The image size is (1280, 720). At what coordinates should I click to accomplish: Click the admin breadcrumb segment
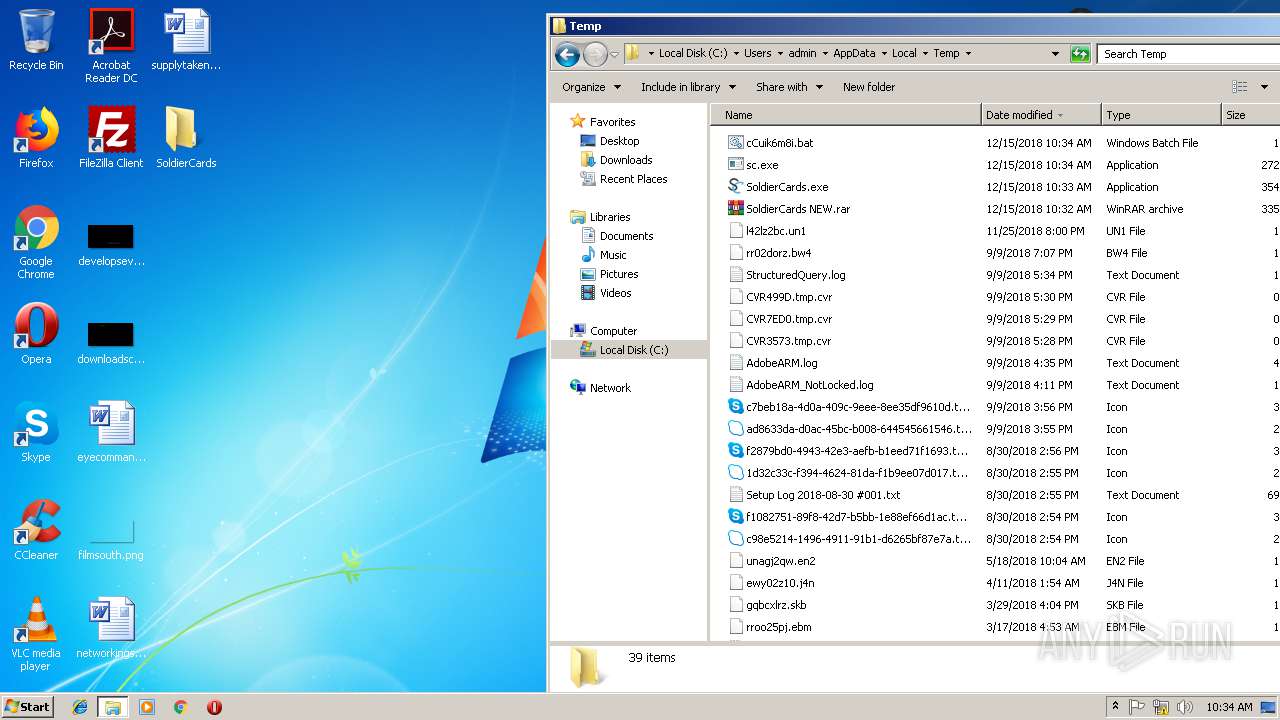coord(802,54)
